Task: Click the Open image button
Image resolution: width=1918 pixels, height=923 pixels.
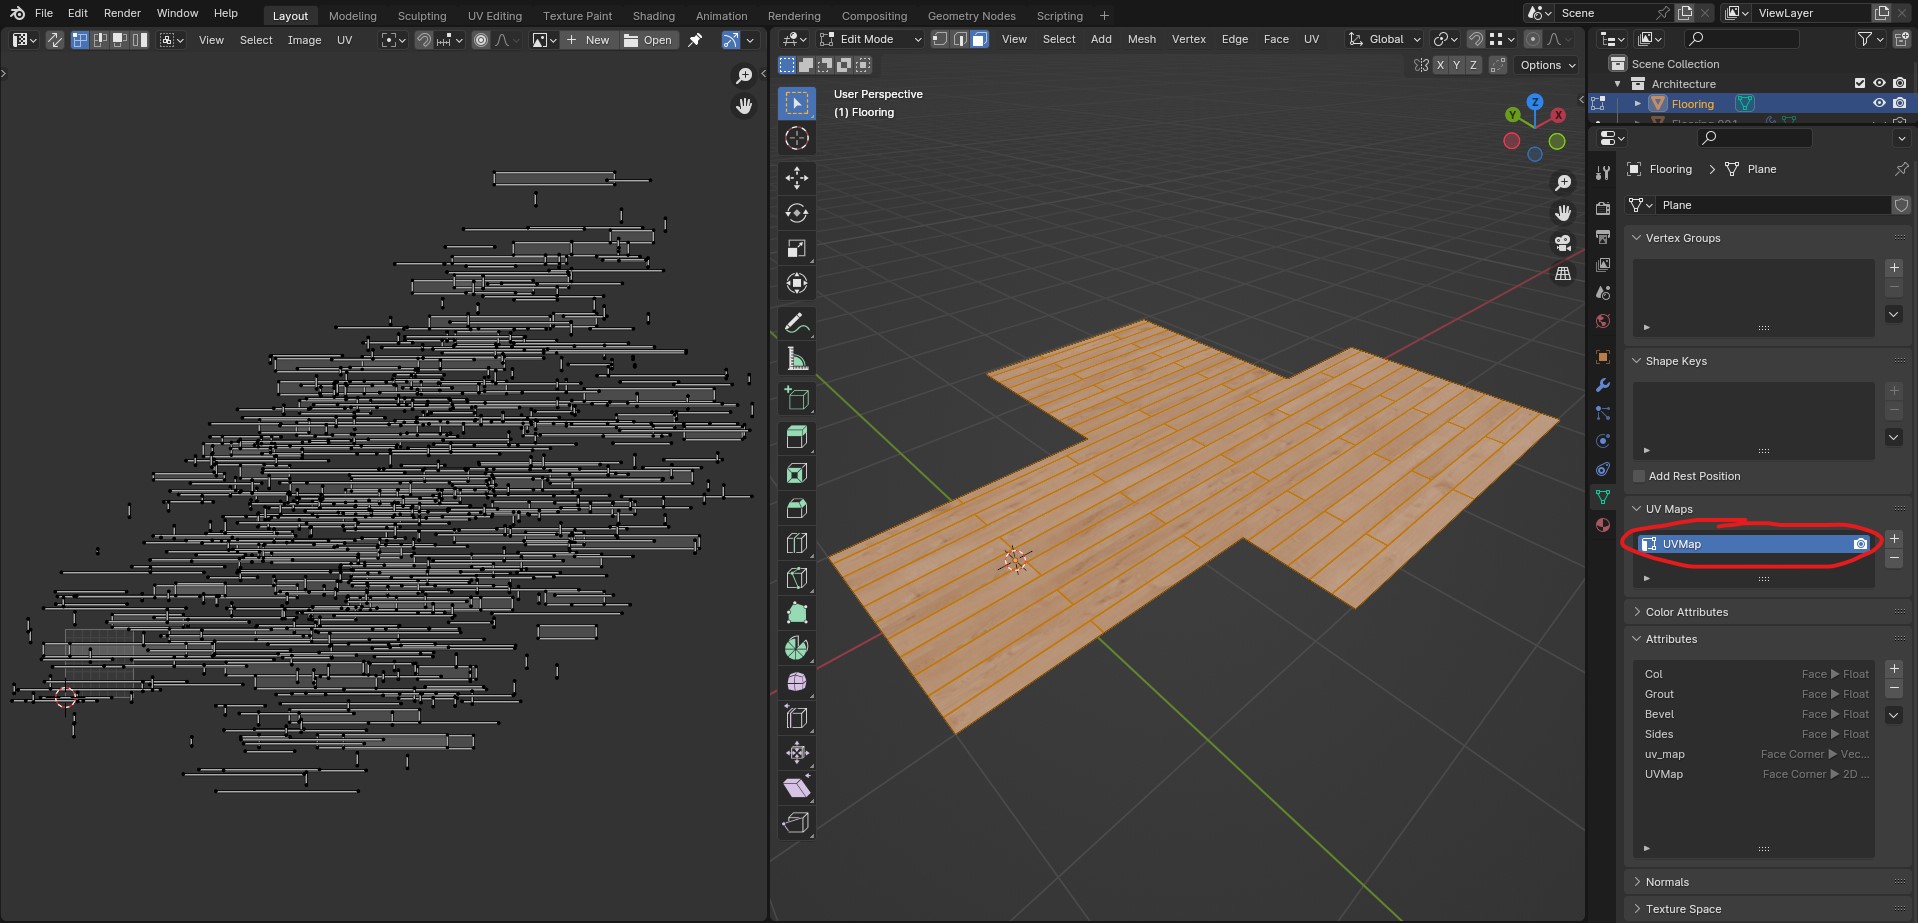Action: (648, 40)
